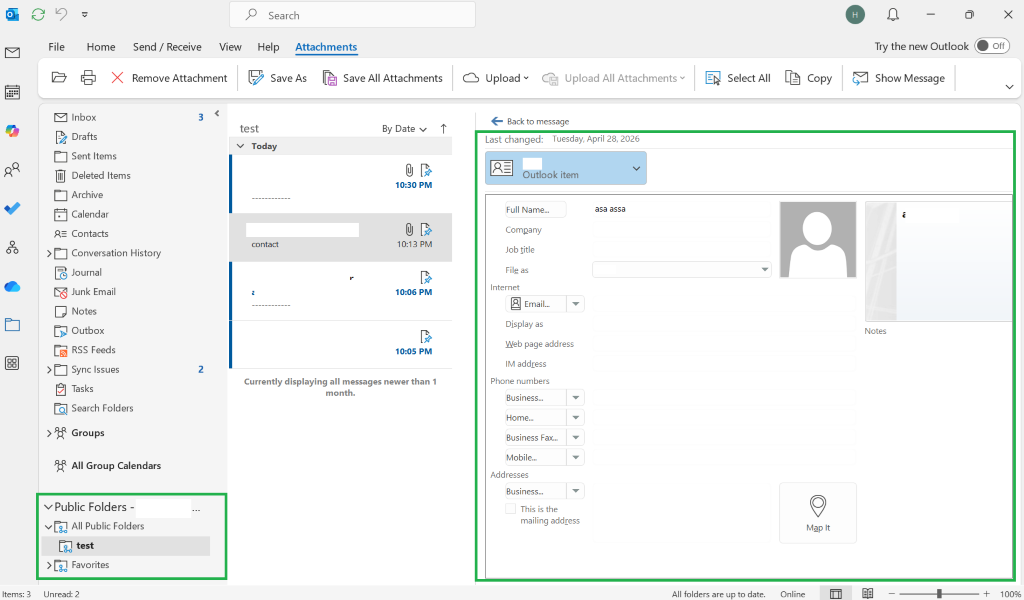Open the Folders view icon in sidebar
Screen dimensions: 1024x600
coord(12,324)
